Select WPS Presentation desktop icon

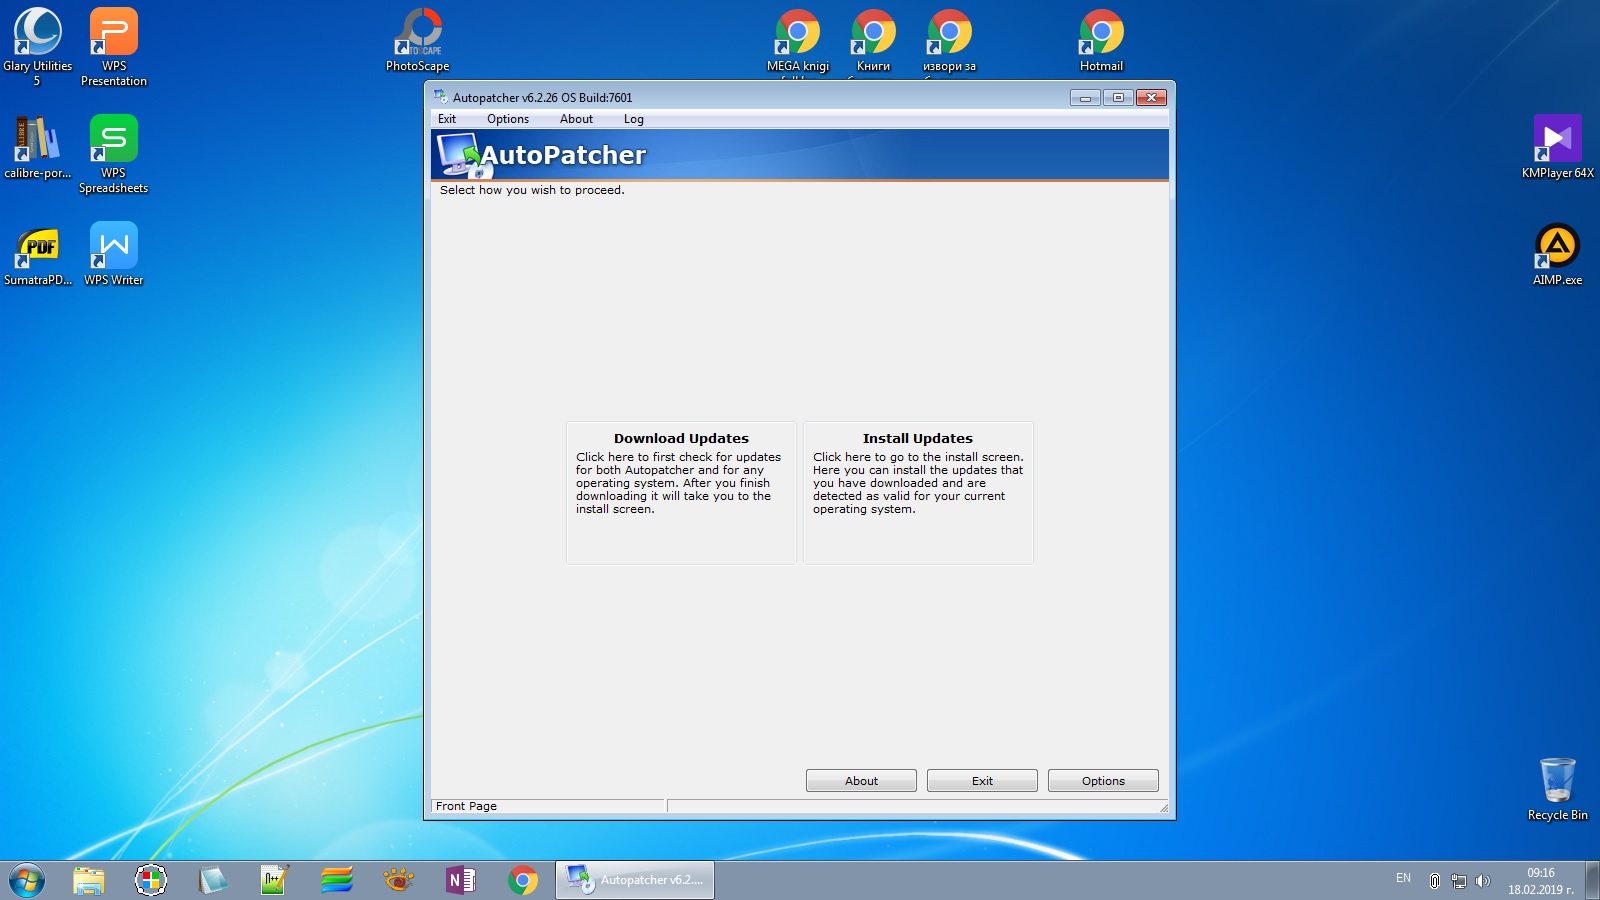(114, 46)
